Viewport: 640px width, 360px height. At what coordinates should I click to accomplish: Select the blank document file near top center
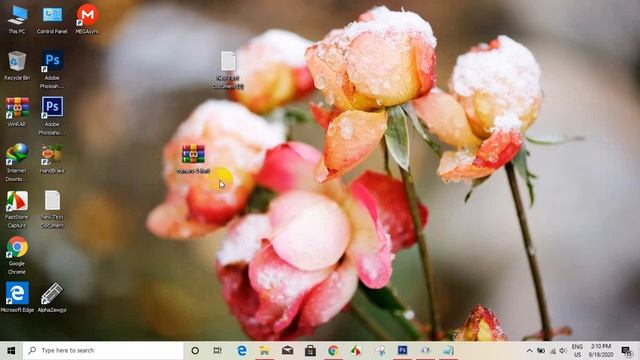pos(228,70)
